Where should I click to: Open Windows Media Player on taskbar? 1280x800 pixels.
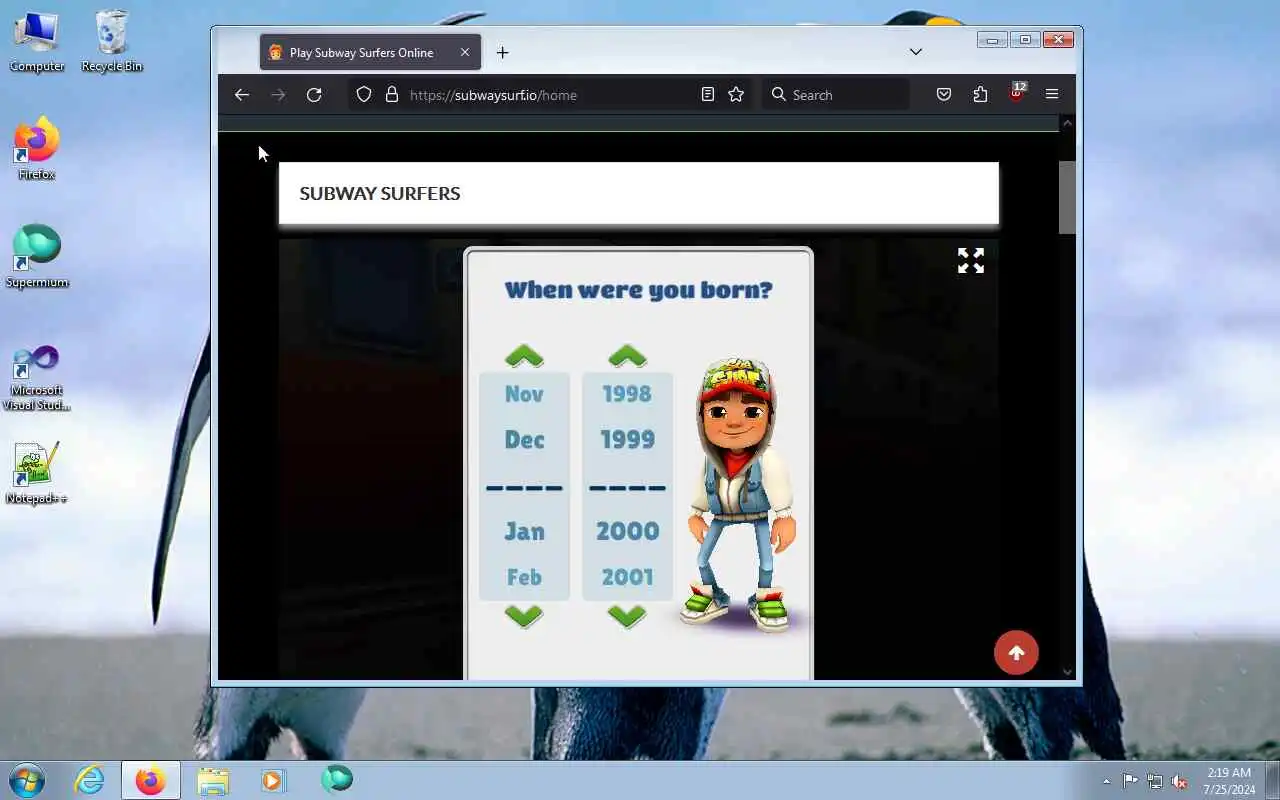(x=273, y=780)
